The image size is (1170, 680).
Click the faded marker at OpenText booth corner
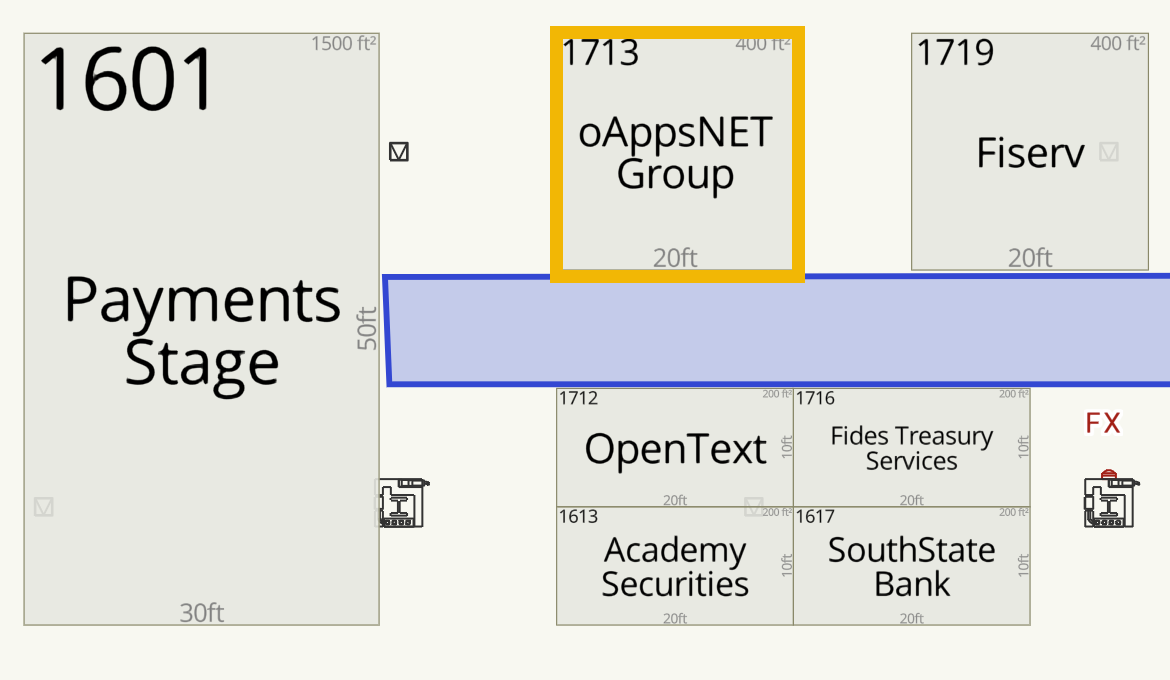tap(754, 508)
